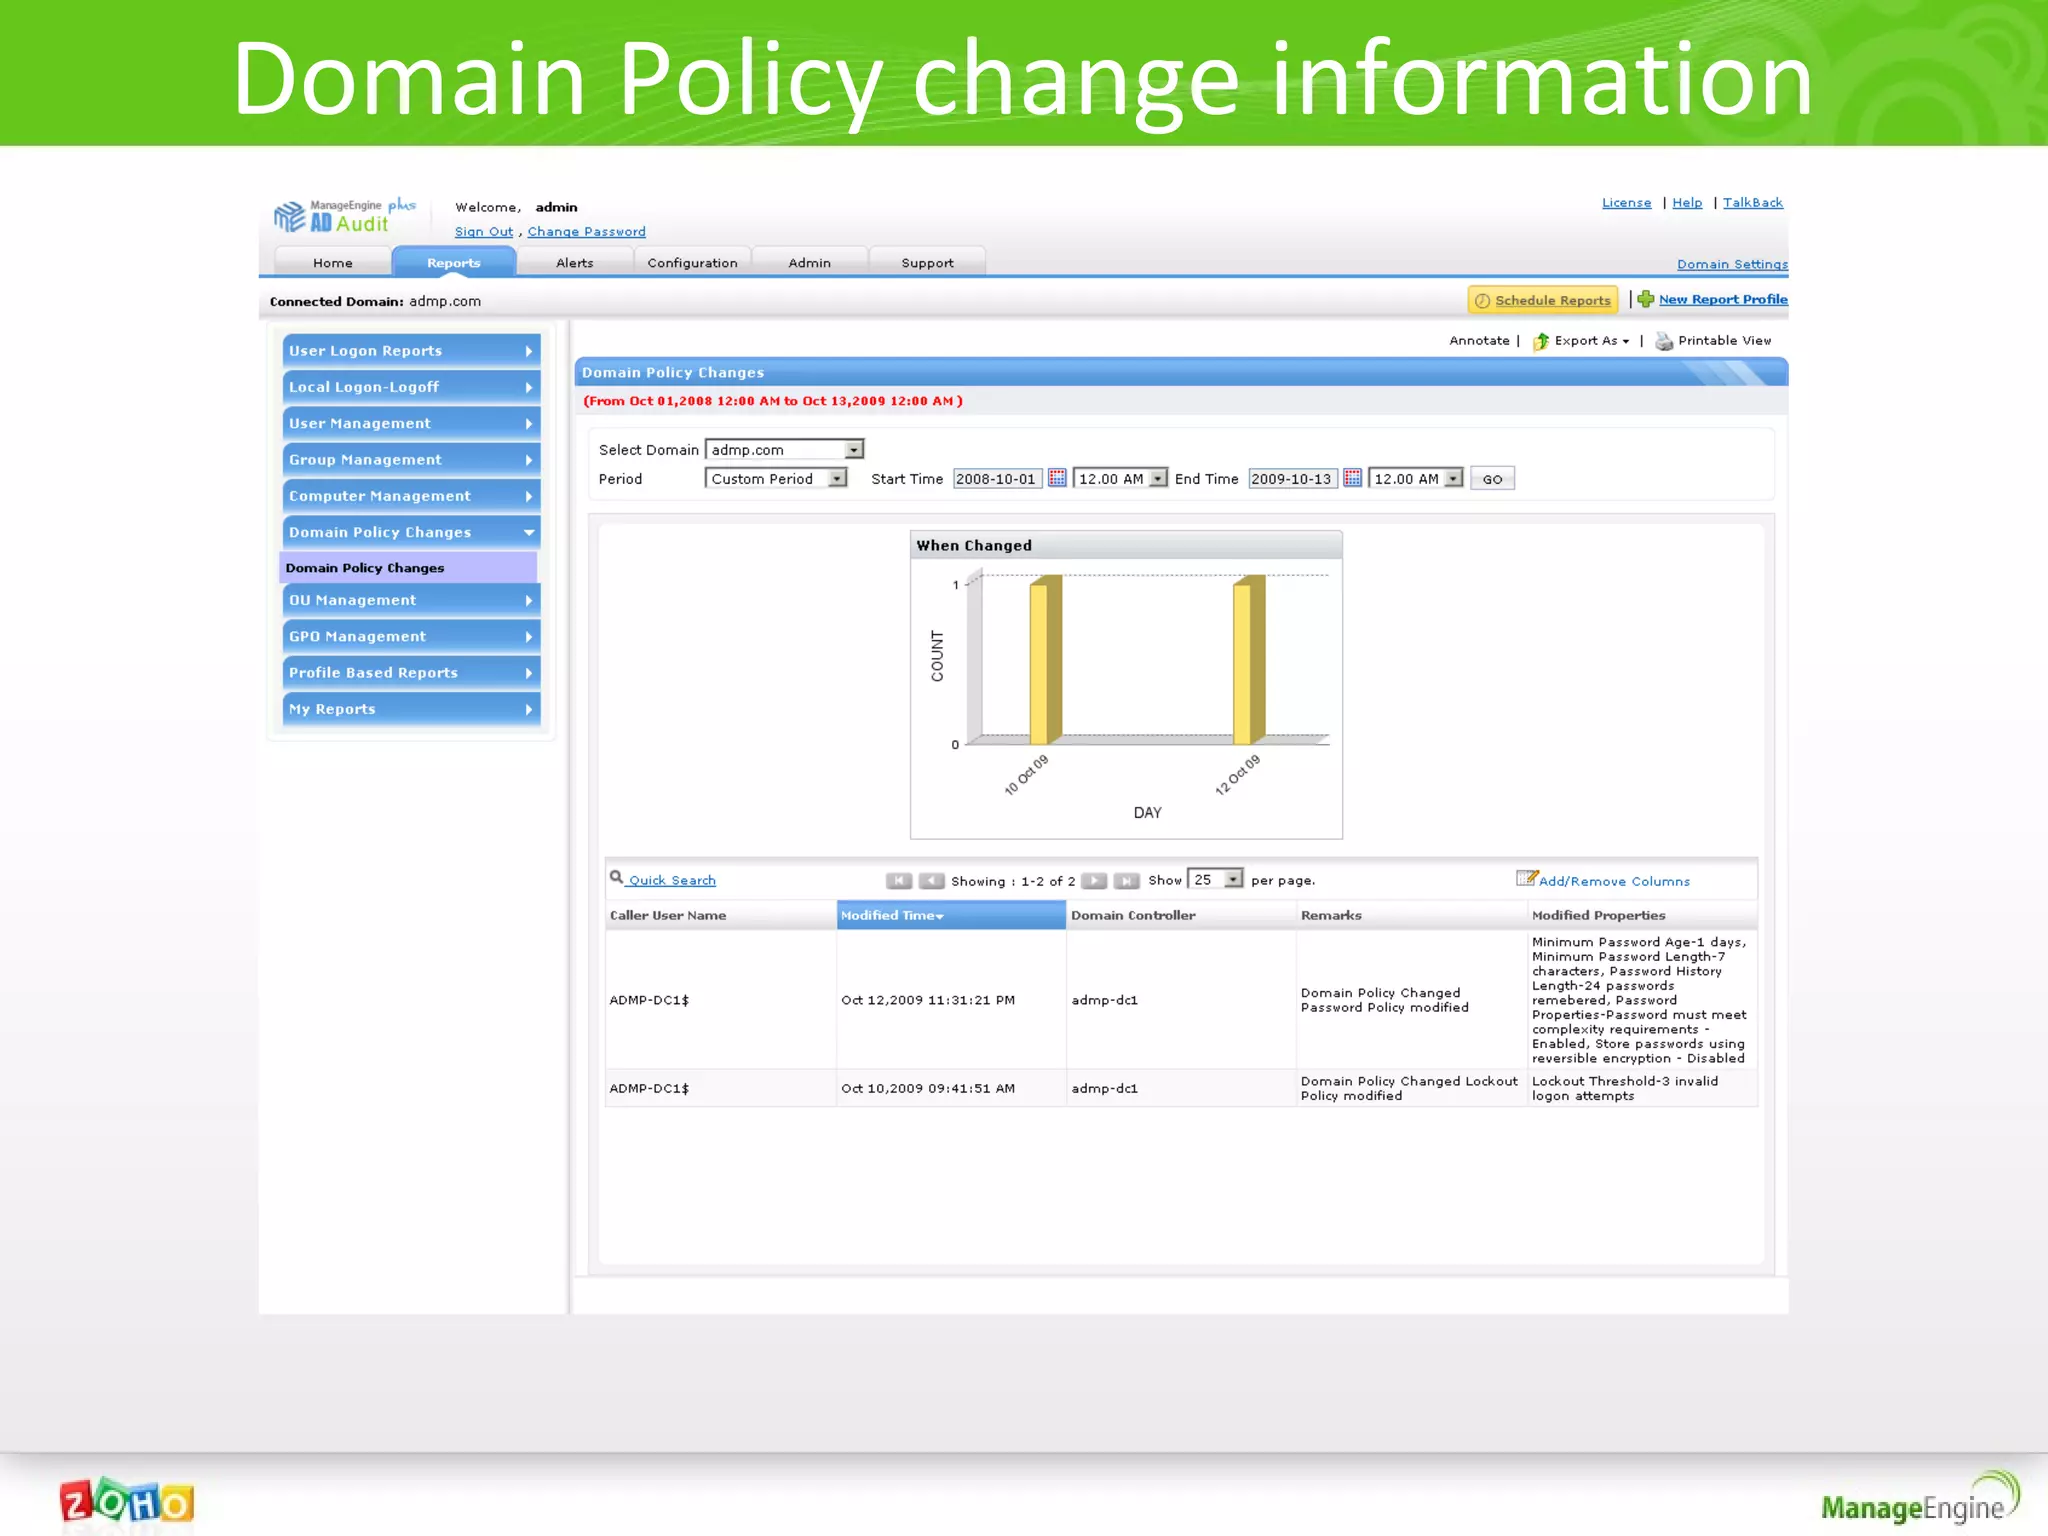Open the Start Time 12.00 AM dropdown
Viewport: 2048px width, 1536px height.
(x=1119, y=479)
